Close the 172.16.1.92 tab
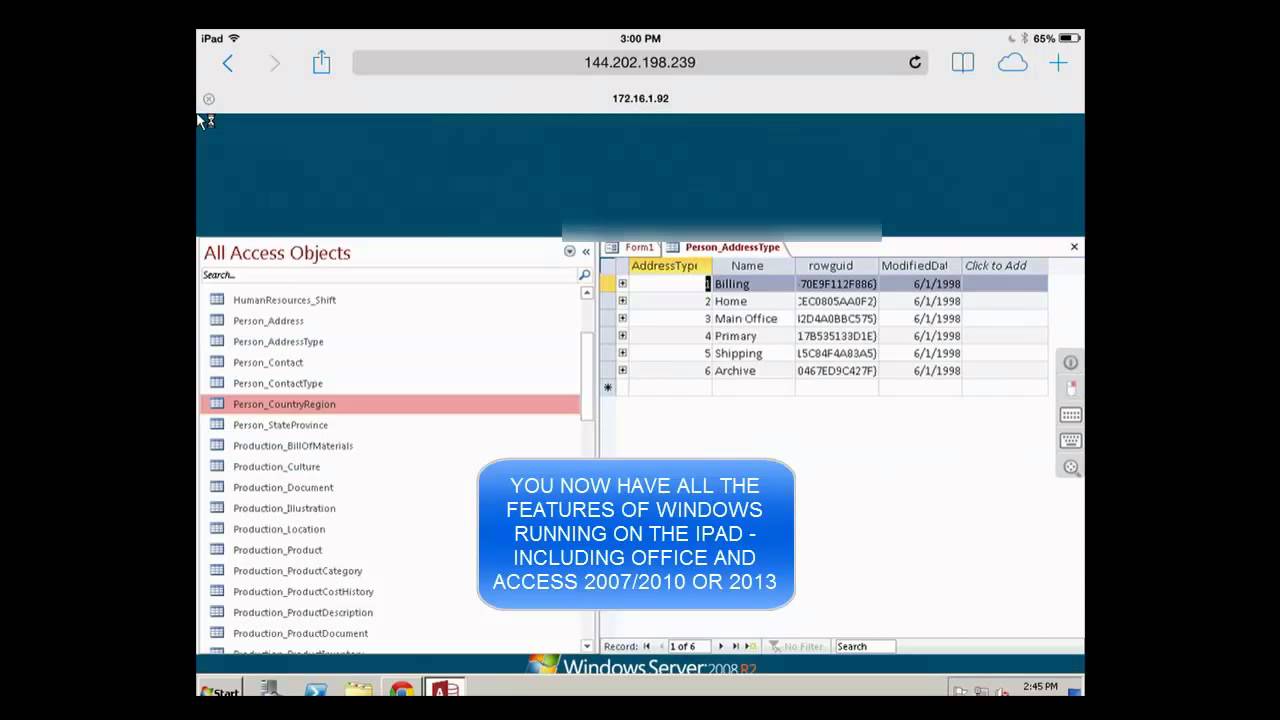This screenshot has width=1280, height=720. pos(209,99)
